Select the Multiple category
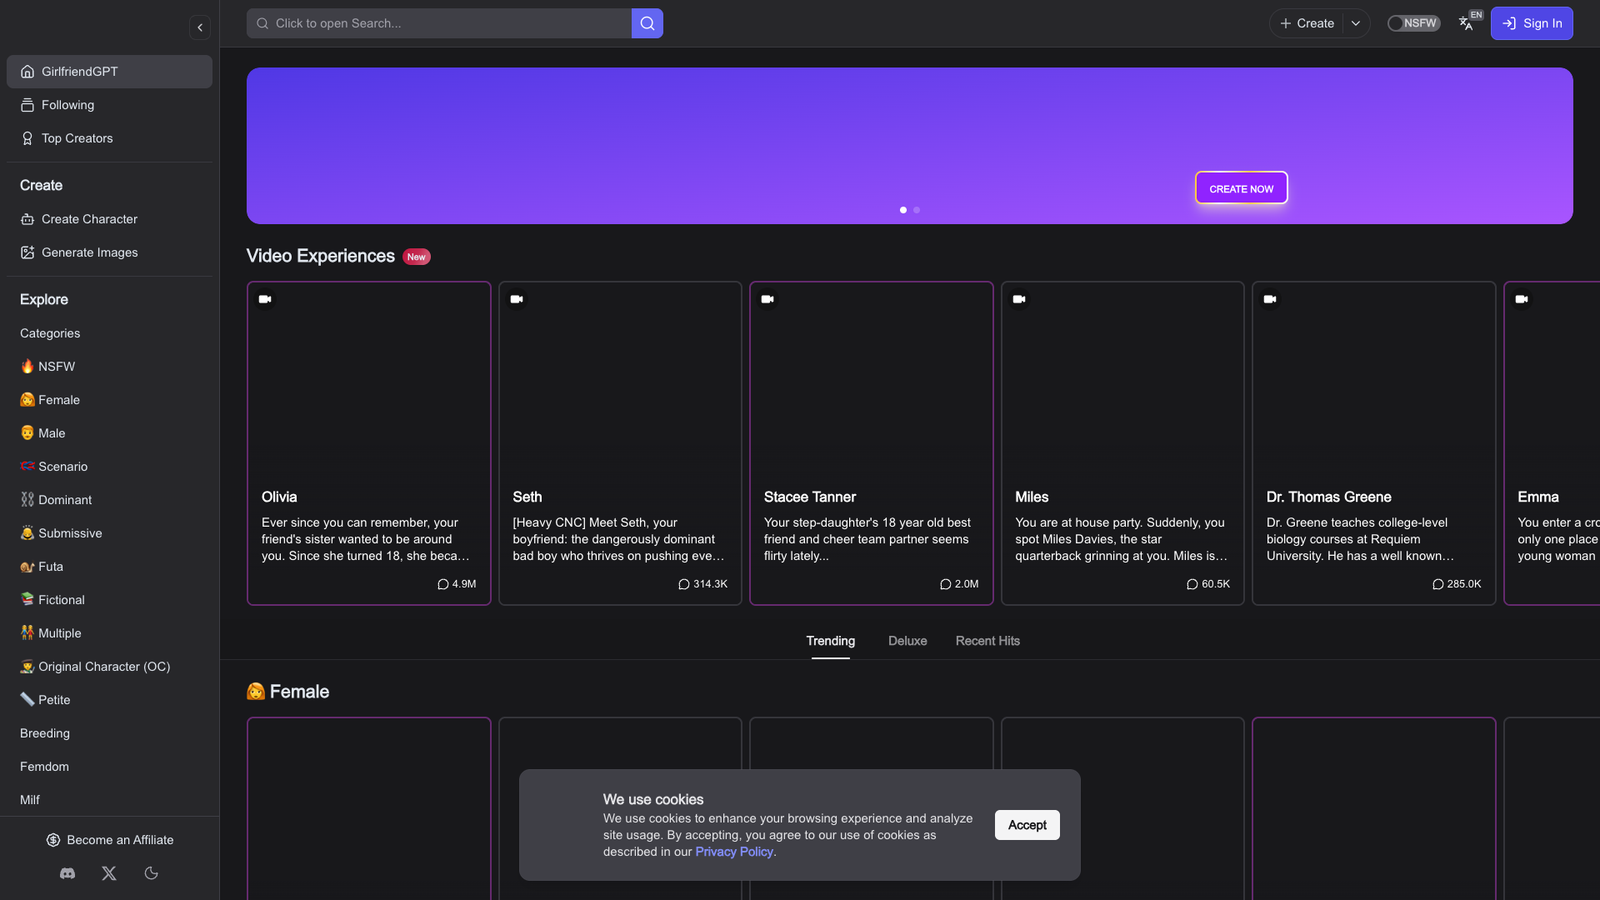Viewport: 1600px width, 900px height. (x=51, y=633)
